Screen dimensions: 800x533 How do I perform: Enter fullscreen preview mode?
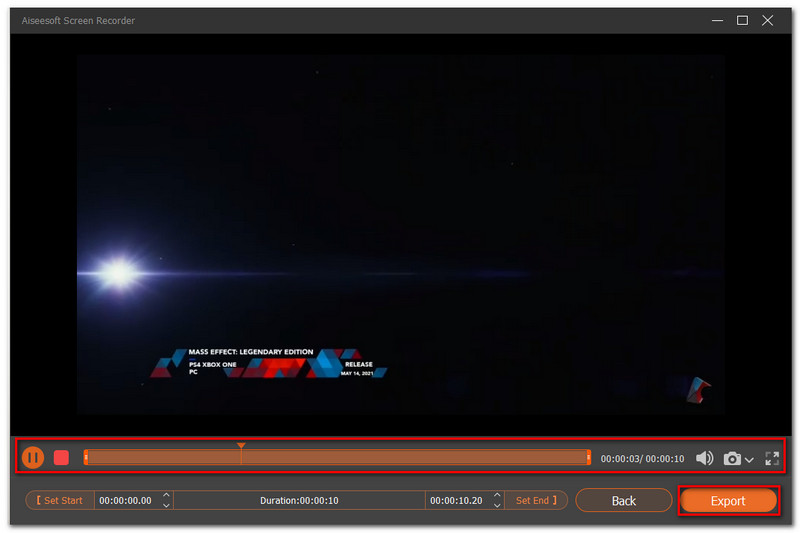coord(772,459)
